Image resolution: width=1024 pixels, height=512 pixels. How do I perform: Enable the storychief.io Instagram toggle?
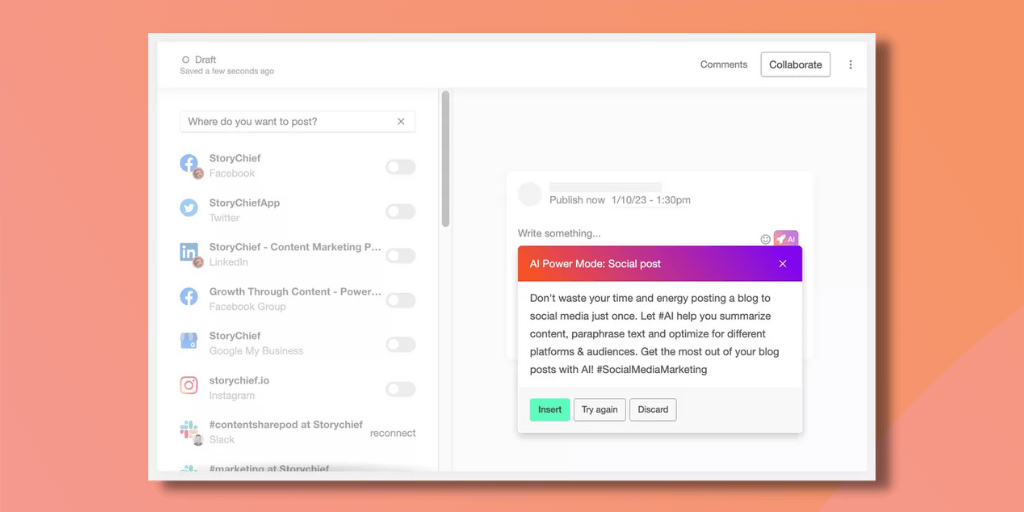[x=400, y=389]
